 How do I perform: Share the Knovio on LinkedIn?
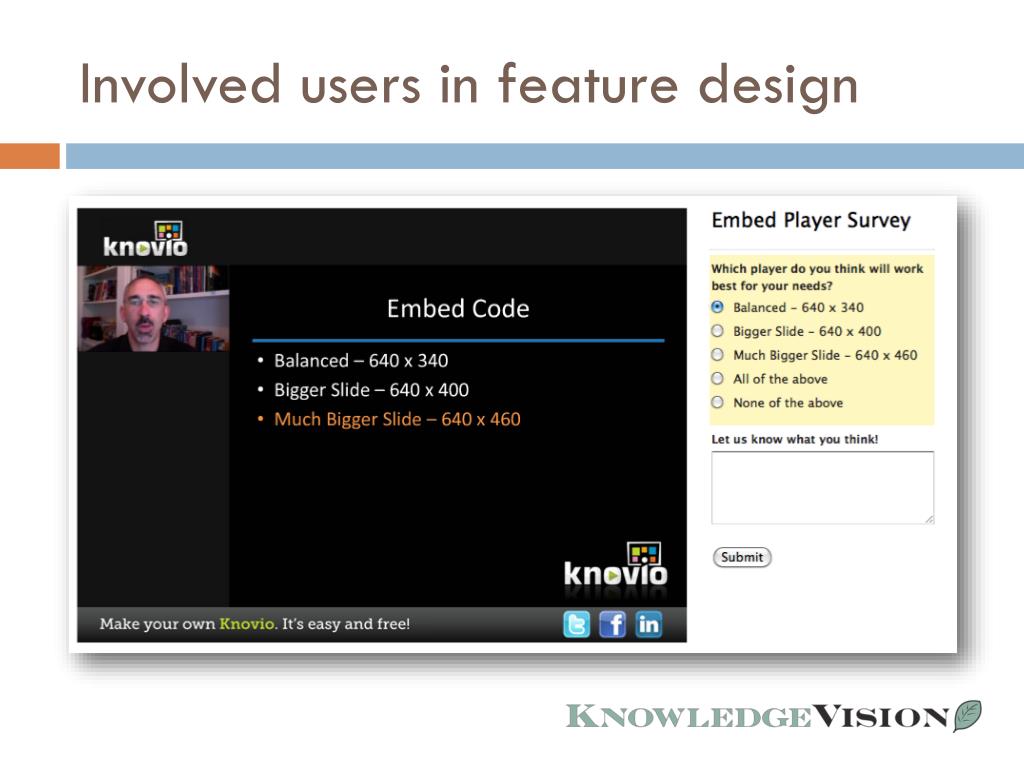click(648, 624)
